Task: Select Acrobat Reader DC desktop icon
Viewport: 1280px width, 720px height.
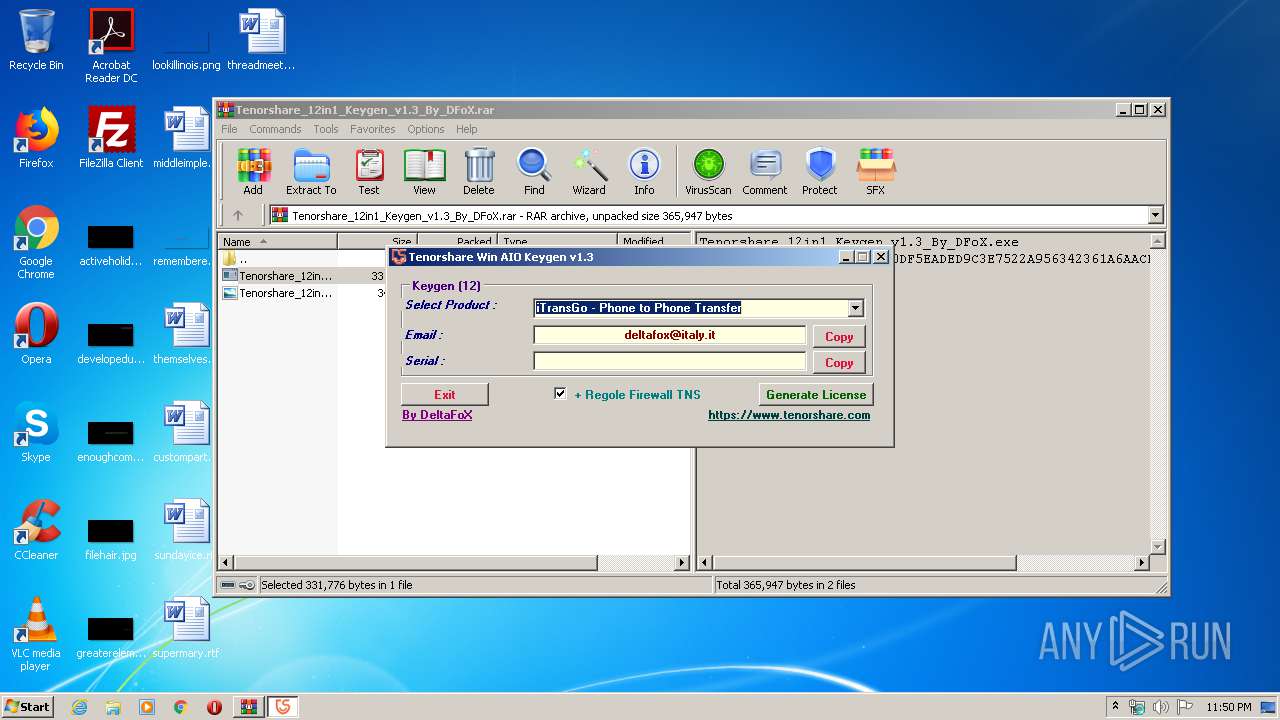Action: (111, 46)
